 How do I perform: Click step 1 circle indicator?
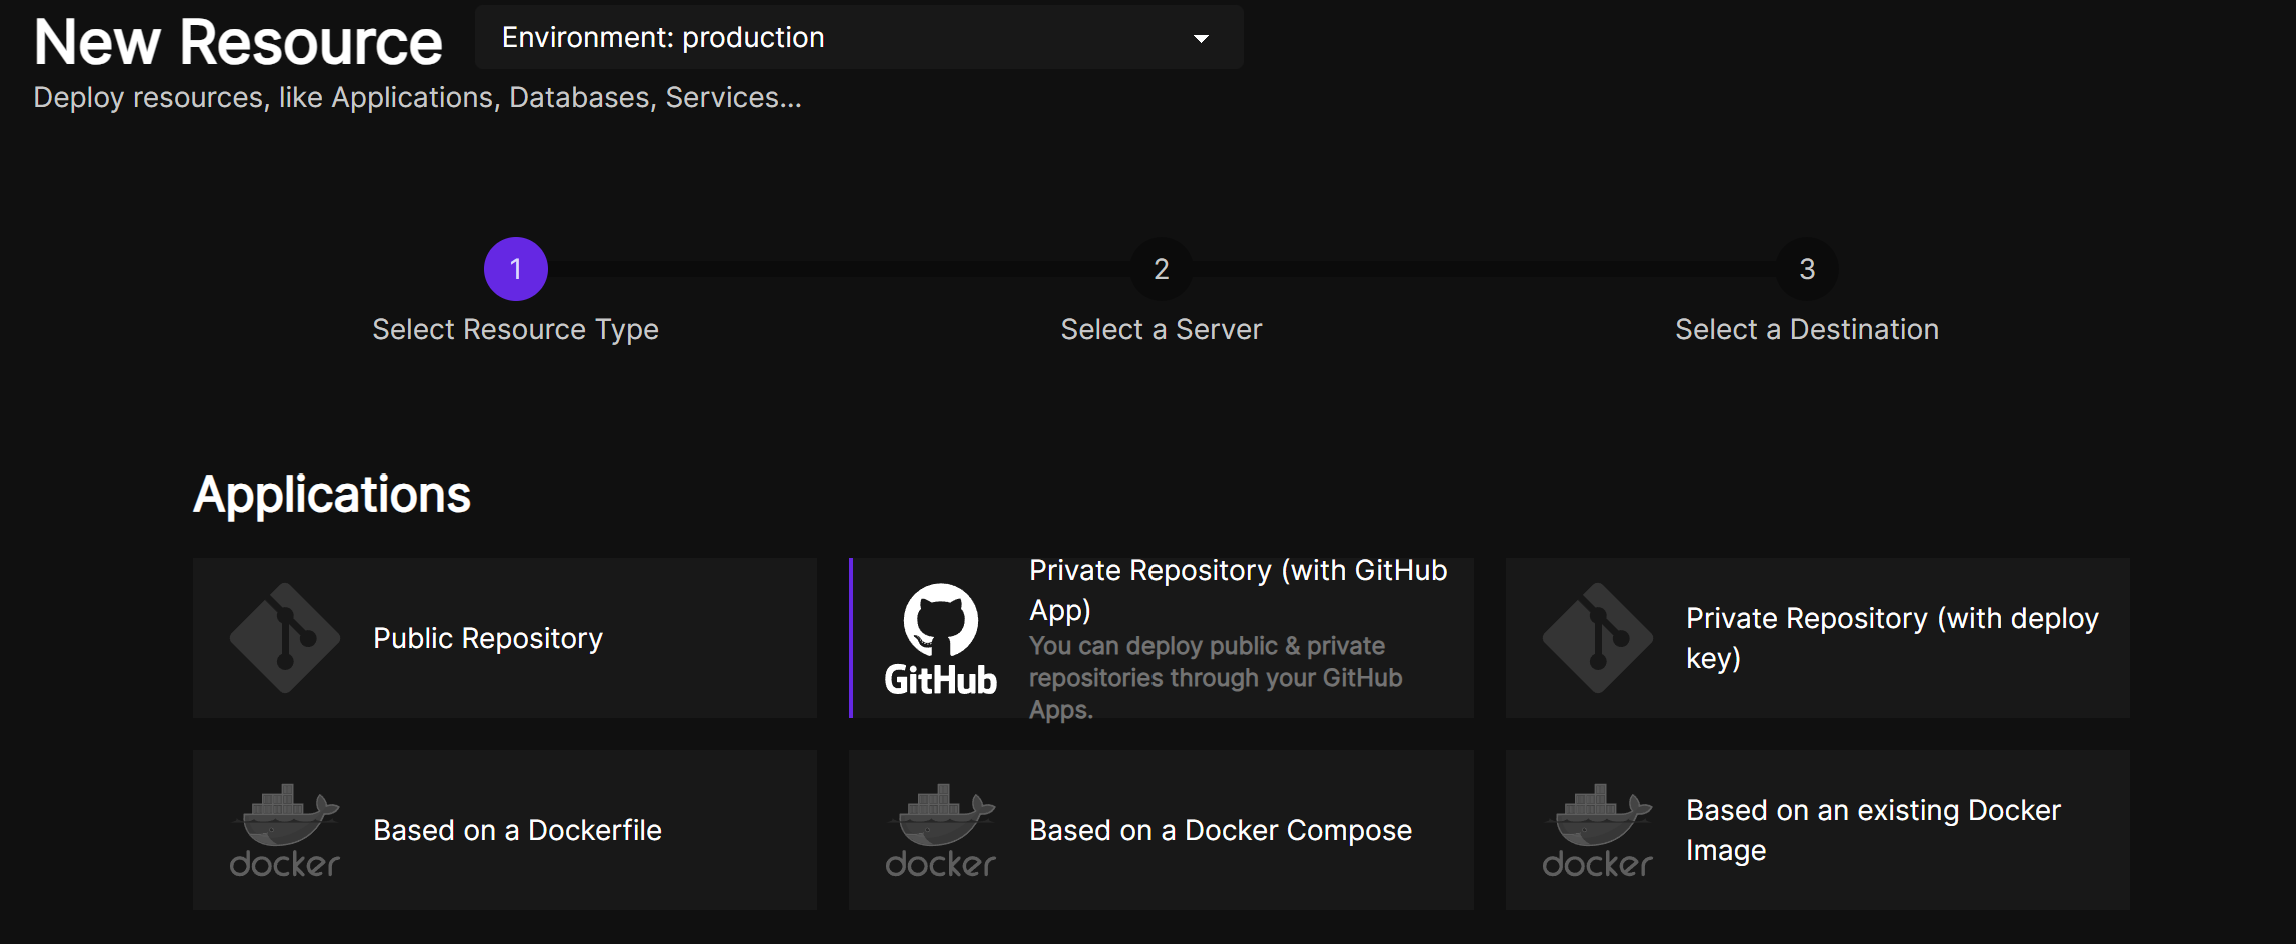[x=515, y=268]
